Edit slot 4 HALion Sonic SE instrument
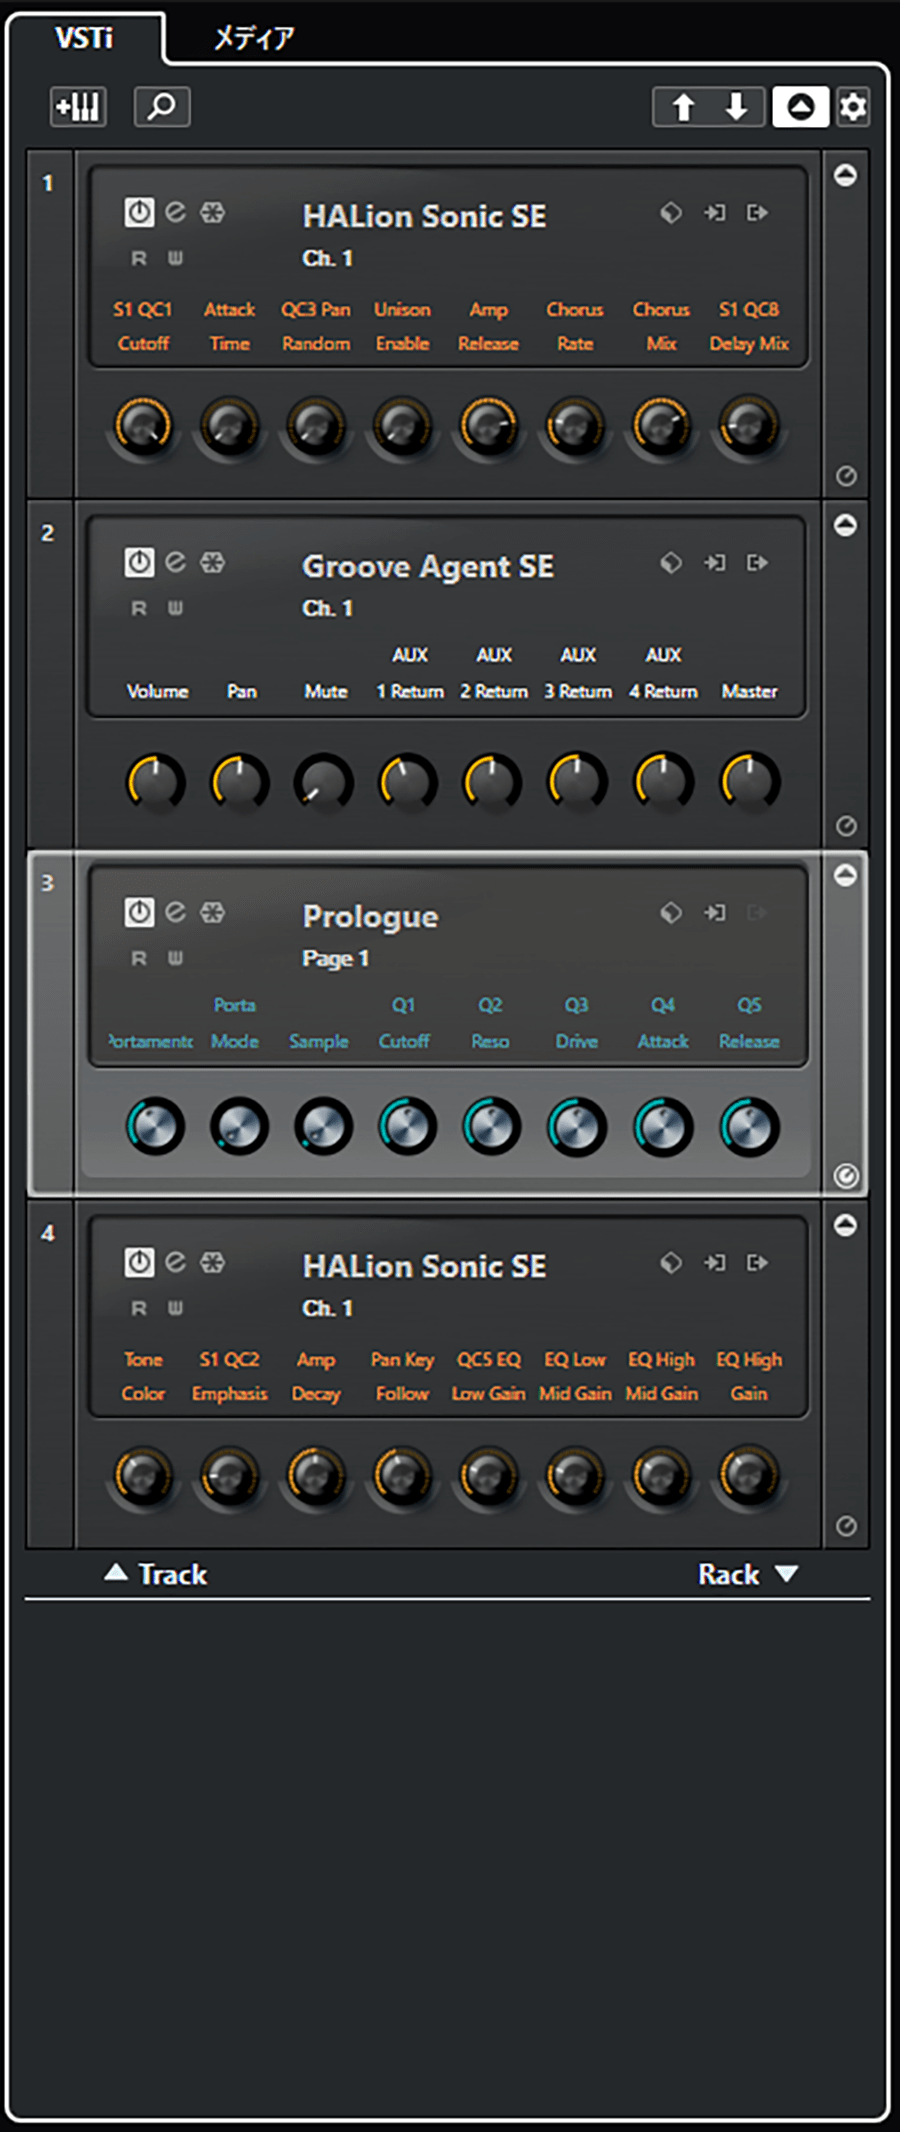 pos(176,1262)
